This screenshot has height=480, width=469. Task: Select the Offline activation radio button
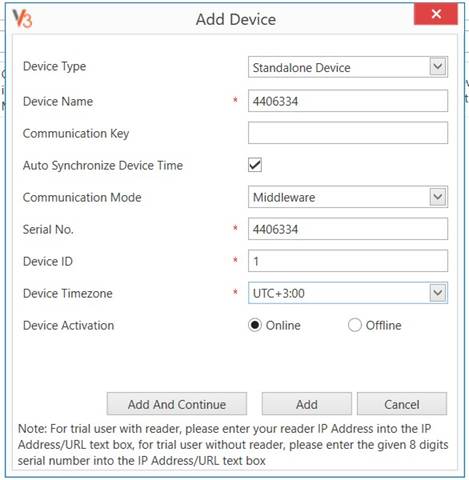355,325
